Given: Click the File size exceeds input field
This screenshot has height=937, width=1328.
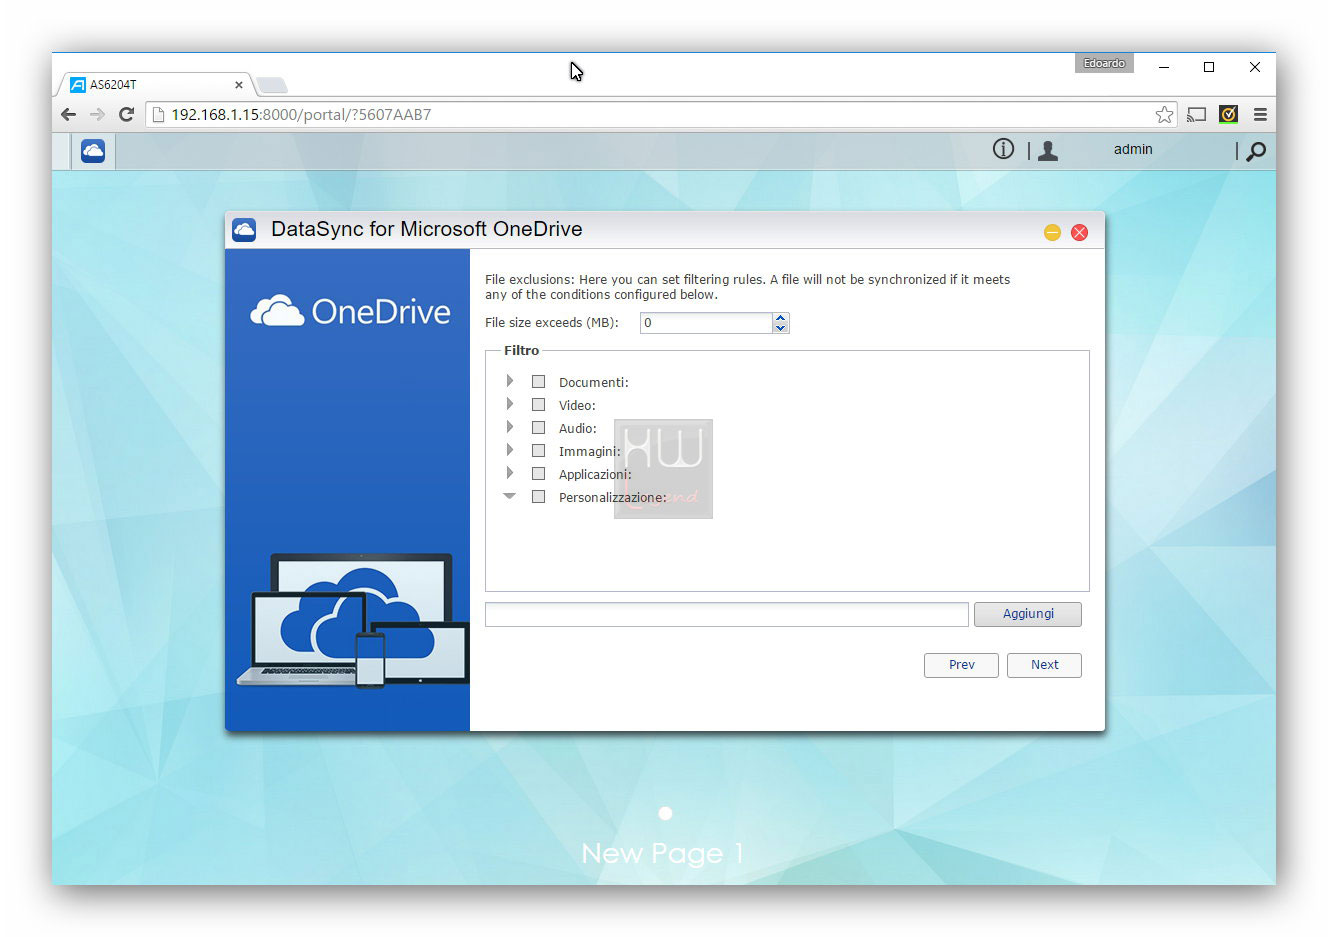Looking at the screenshot, I should [706, 323].
